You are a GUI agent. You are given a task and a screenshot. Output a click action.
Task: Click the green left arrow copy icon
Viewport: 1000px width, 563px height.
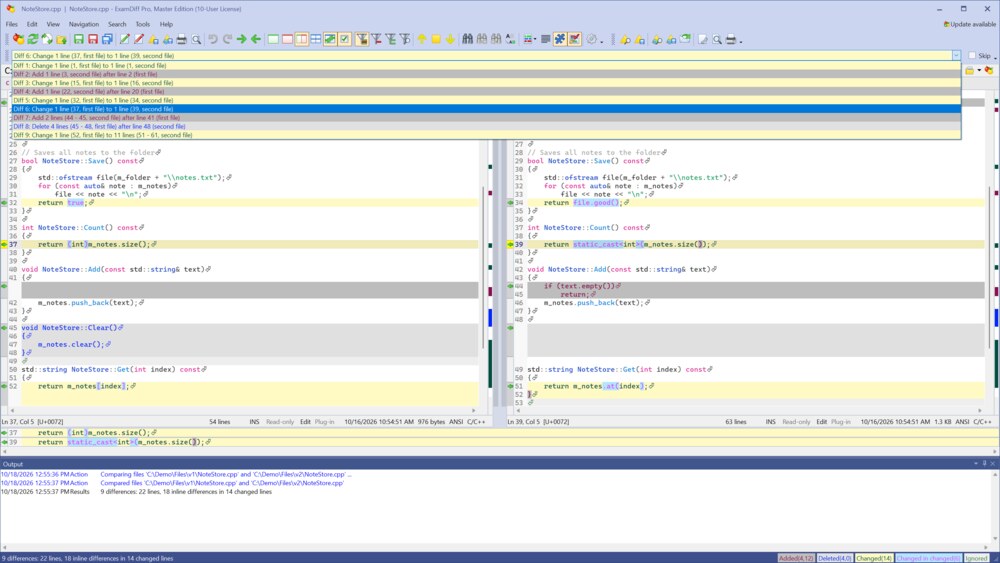(256, 40)
